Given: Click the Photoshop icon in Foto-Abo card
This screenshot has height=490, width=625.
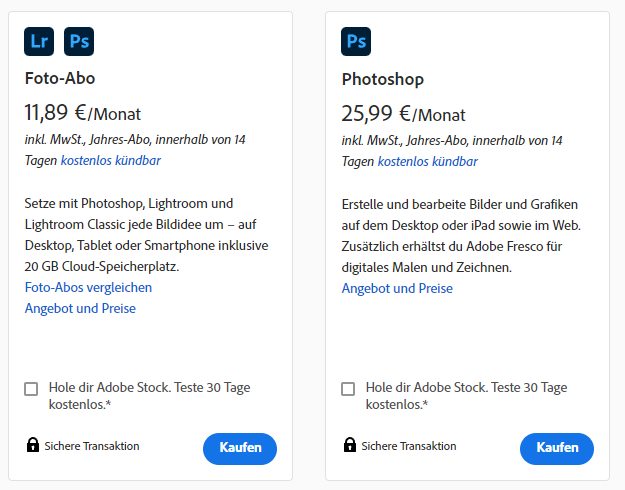Looking at the screenshot, I should 78,42.
